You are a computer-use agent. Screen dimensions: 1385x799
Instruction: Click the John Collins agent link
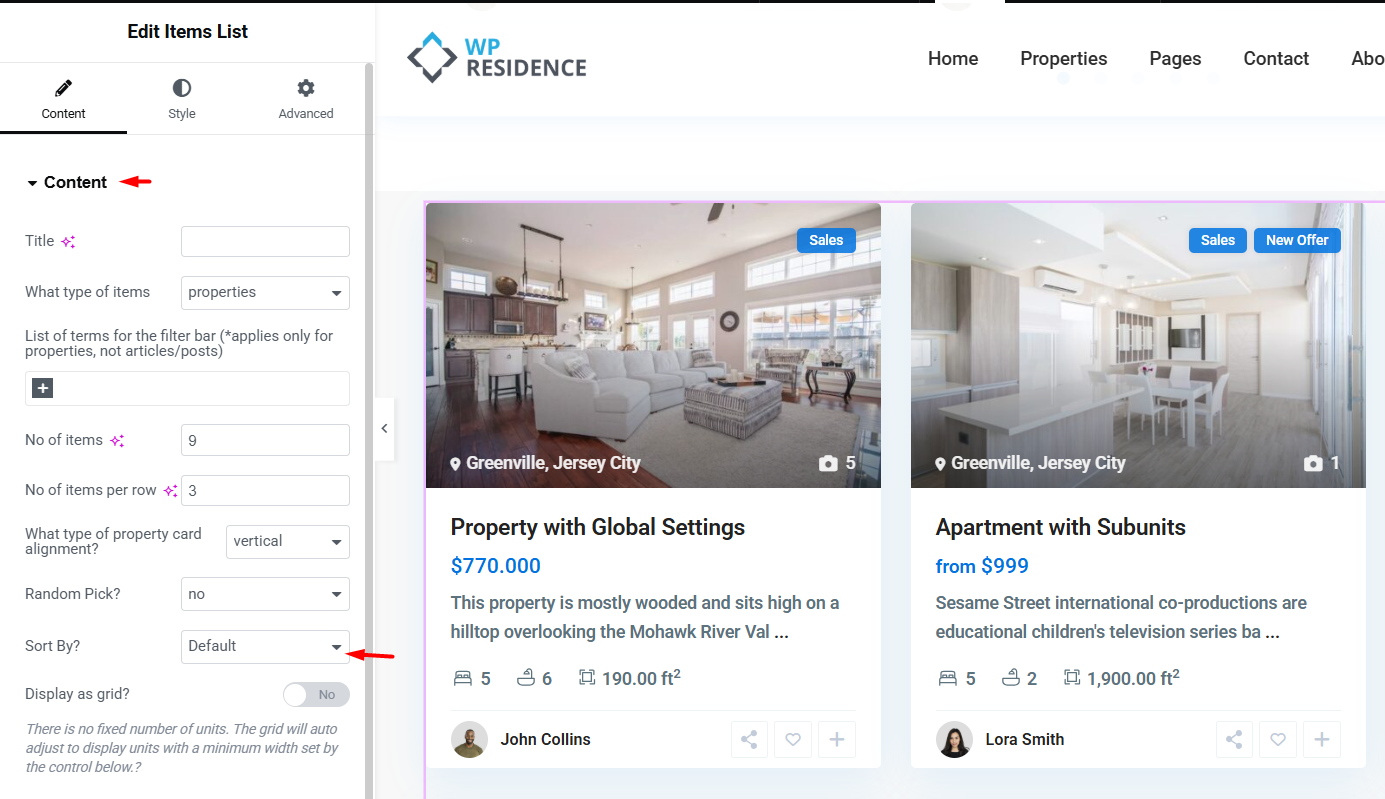[545, 740]
